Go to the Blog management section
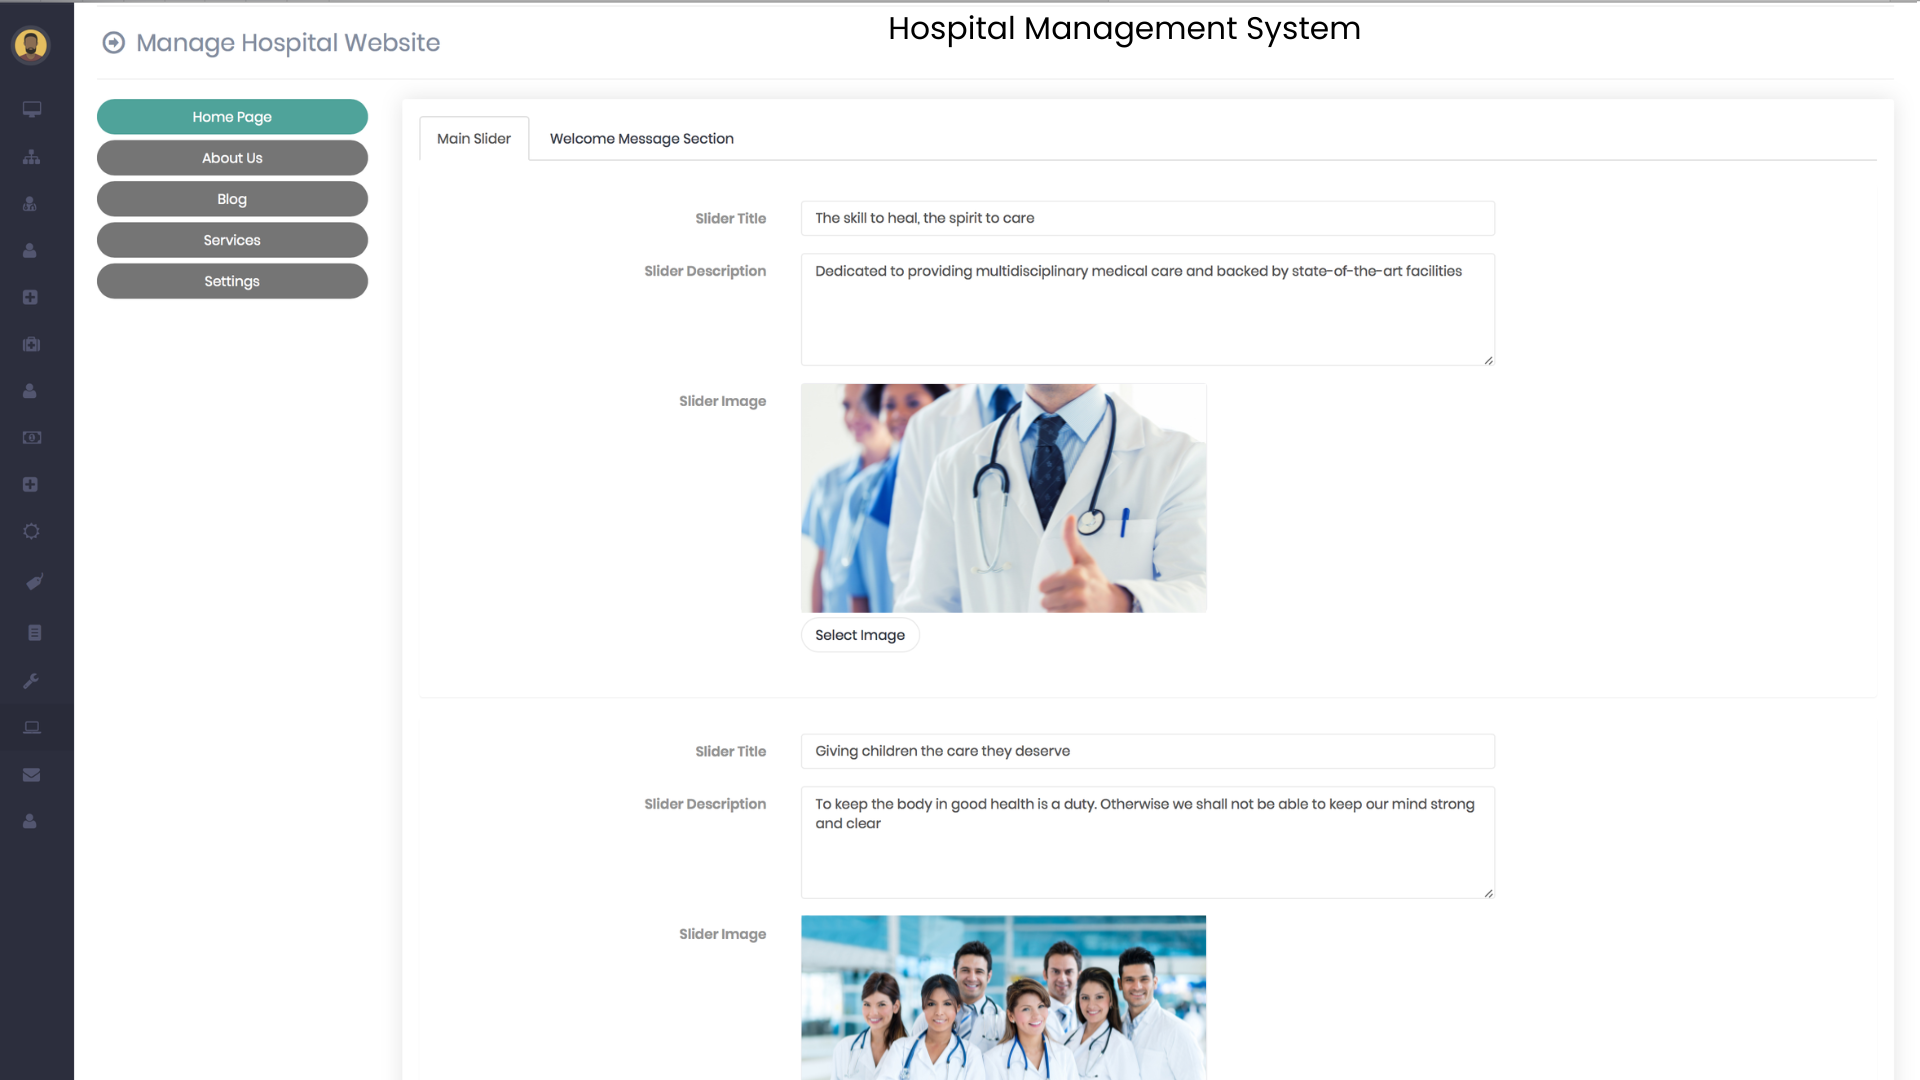 [232, 199]
